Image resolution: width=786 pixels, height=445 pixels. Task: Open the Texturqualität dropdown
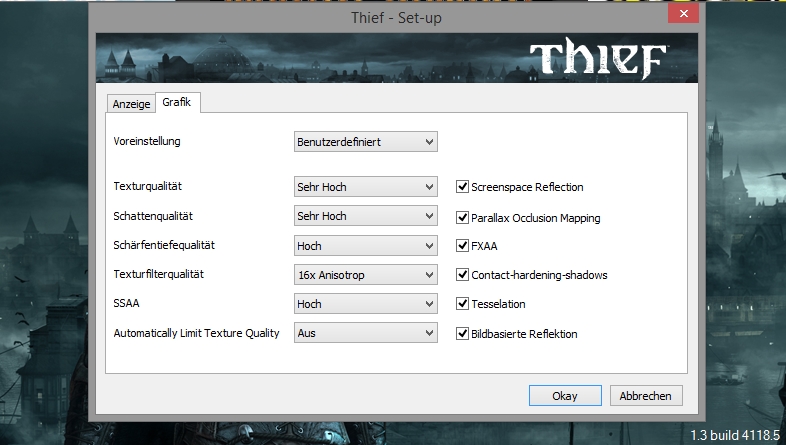tap(365, 187)
